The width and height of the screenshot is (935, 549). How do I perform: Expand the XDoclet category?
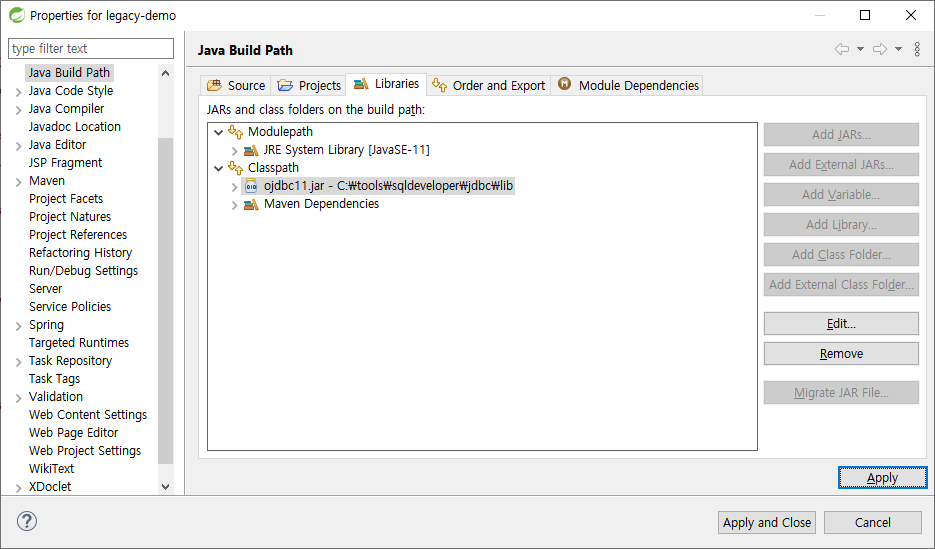(18, 488)
